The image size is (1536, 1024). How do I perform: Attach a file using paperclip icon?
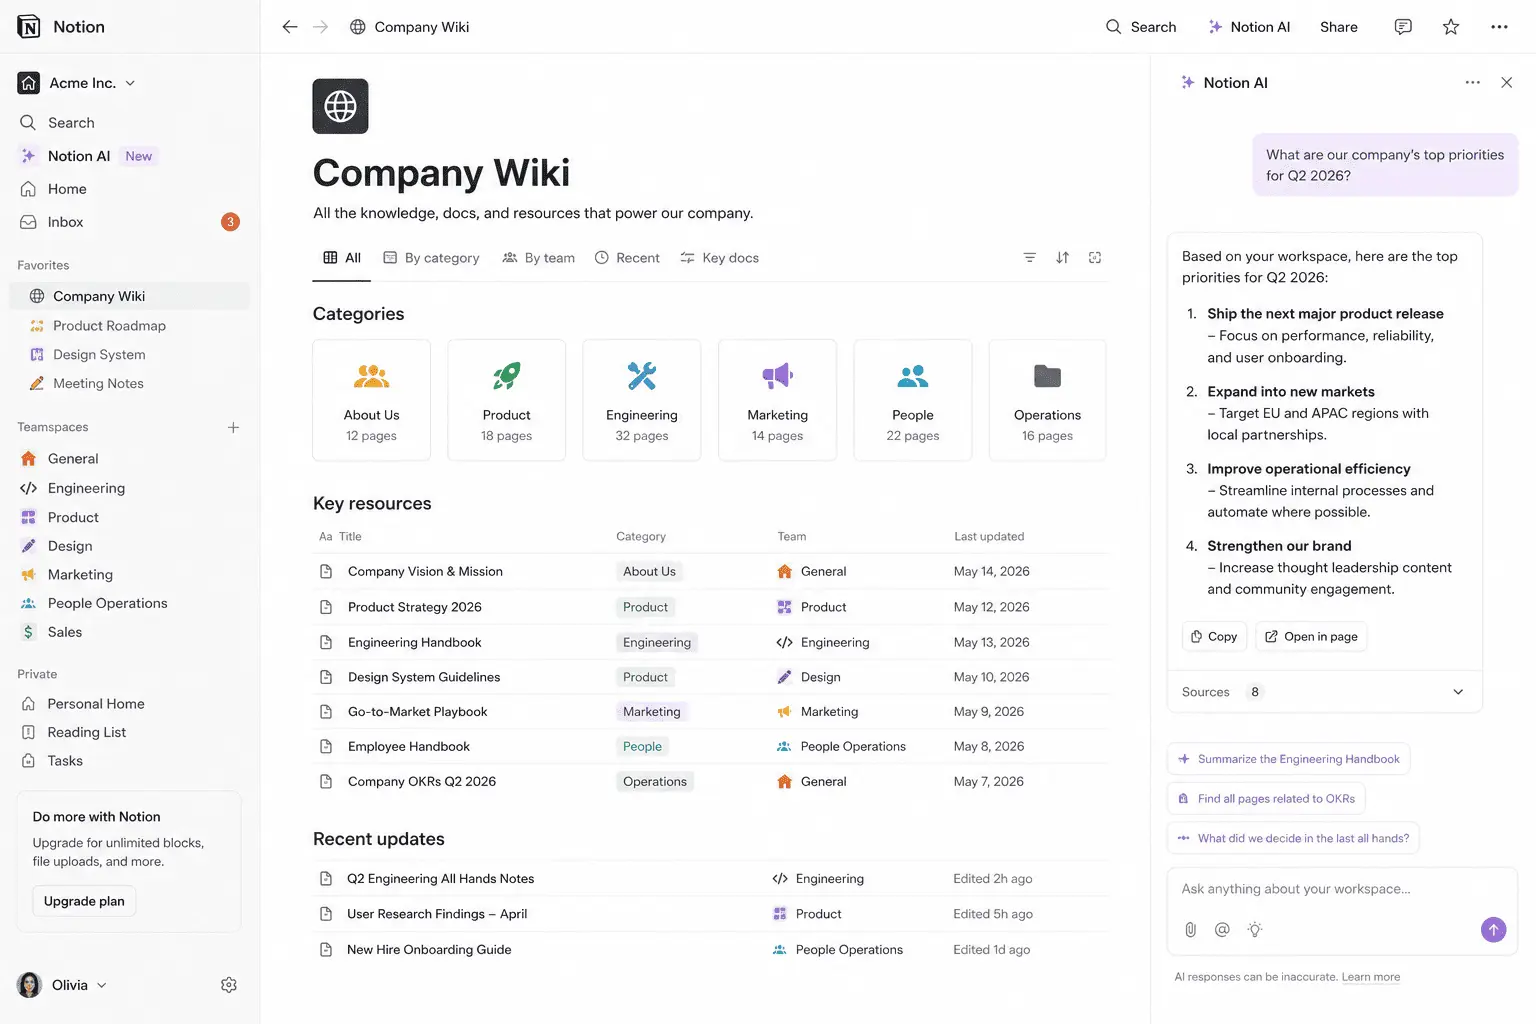pyautogui.click(x=1190, y=930)
